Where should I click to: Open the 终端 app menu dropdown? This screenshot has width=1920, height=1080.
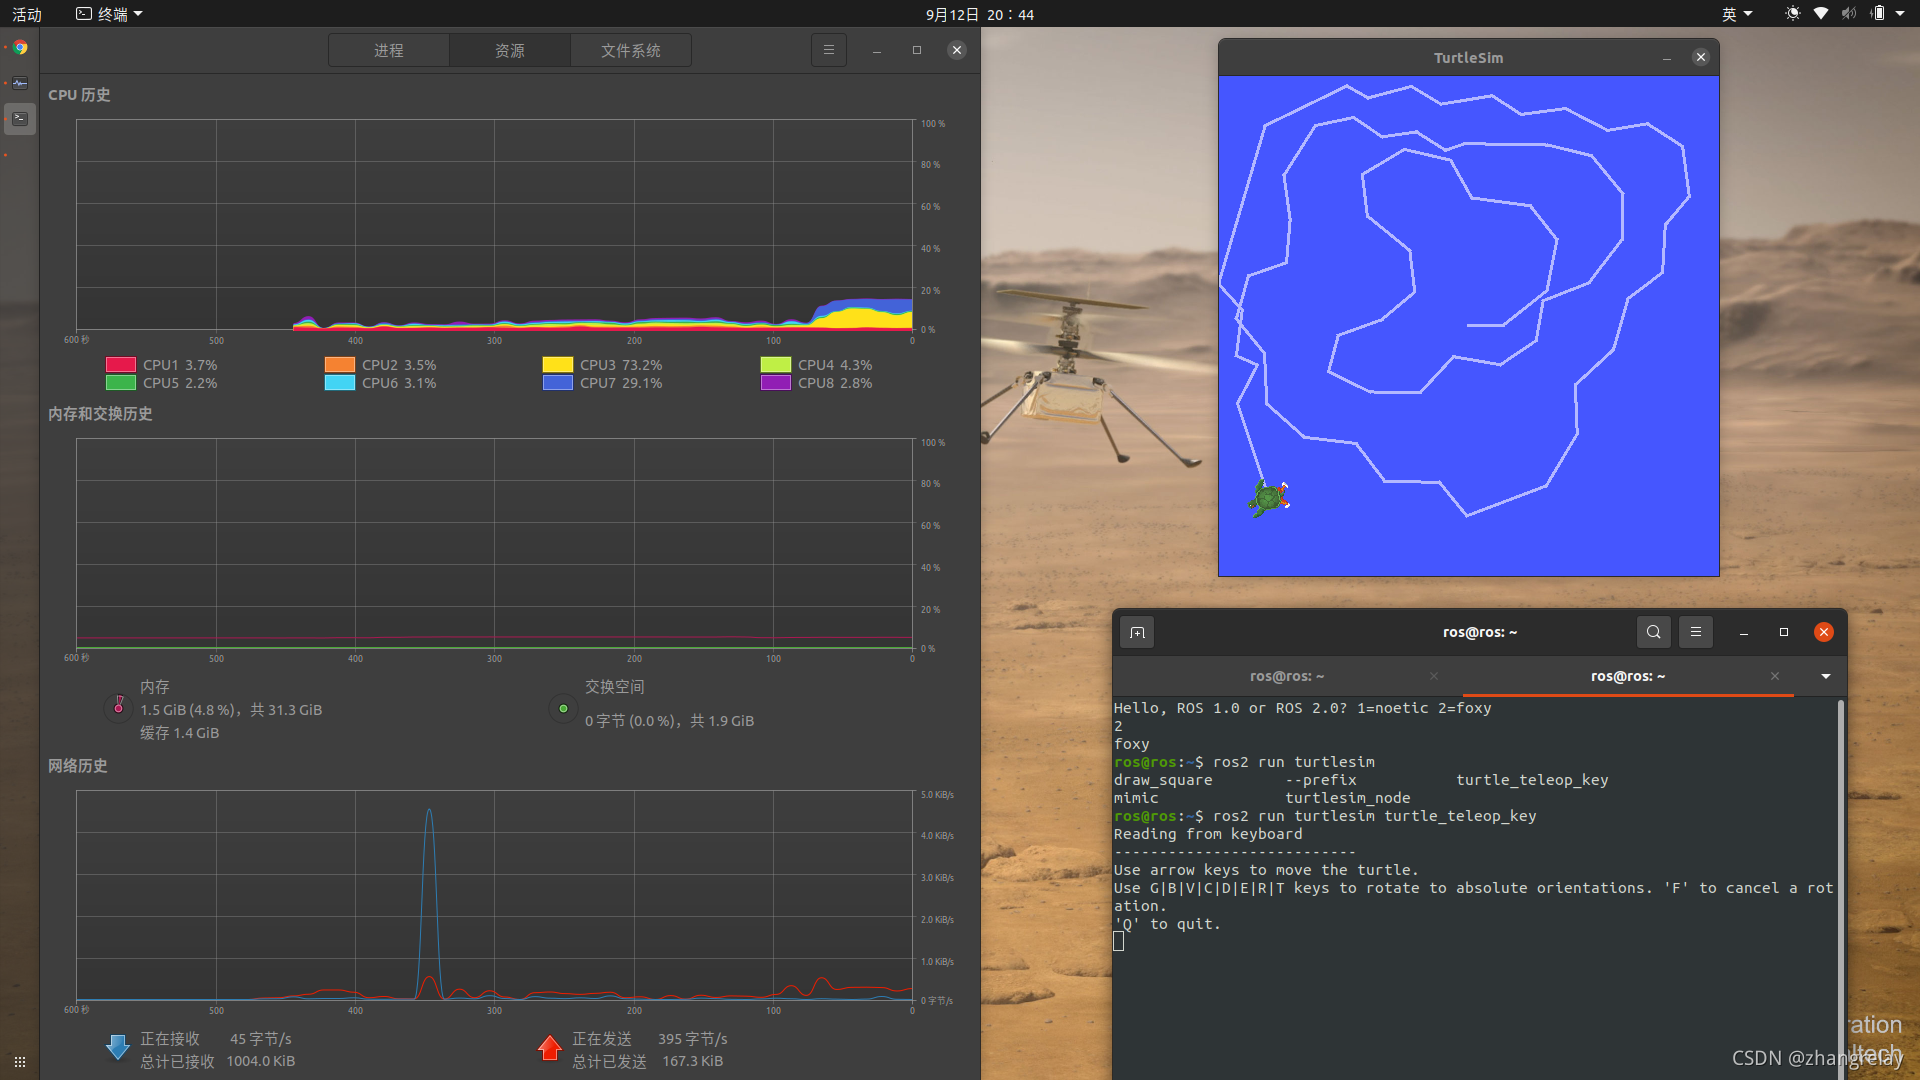click(110, 14)
